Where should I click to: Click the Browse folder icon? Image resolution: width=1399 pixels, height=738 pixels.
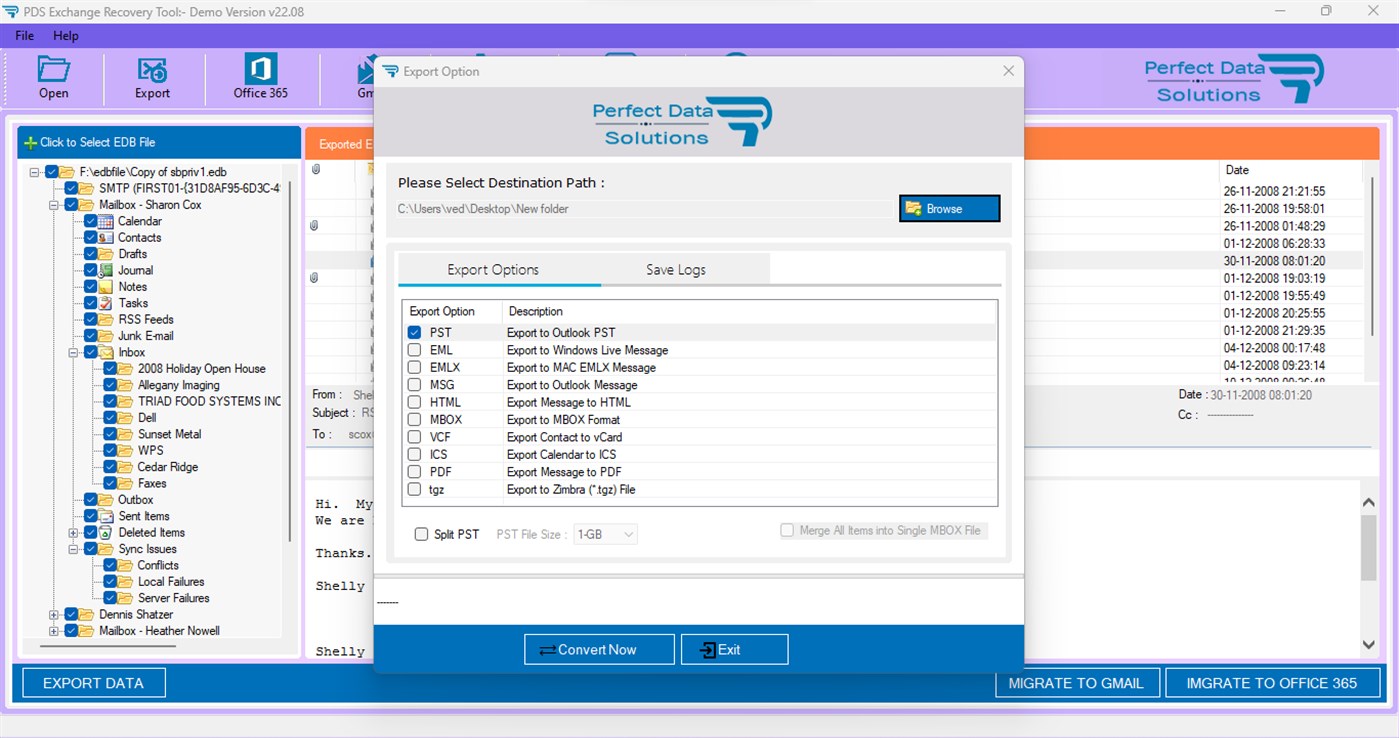click(913, 208)
